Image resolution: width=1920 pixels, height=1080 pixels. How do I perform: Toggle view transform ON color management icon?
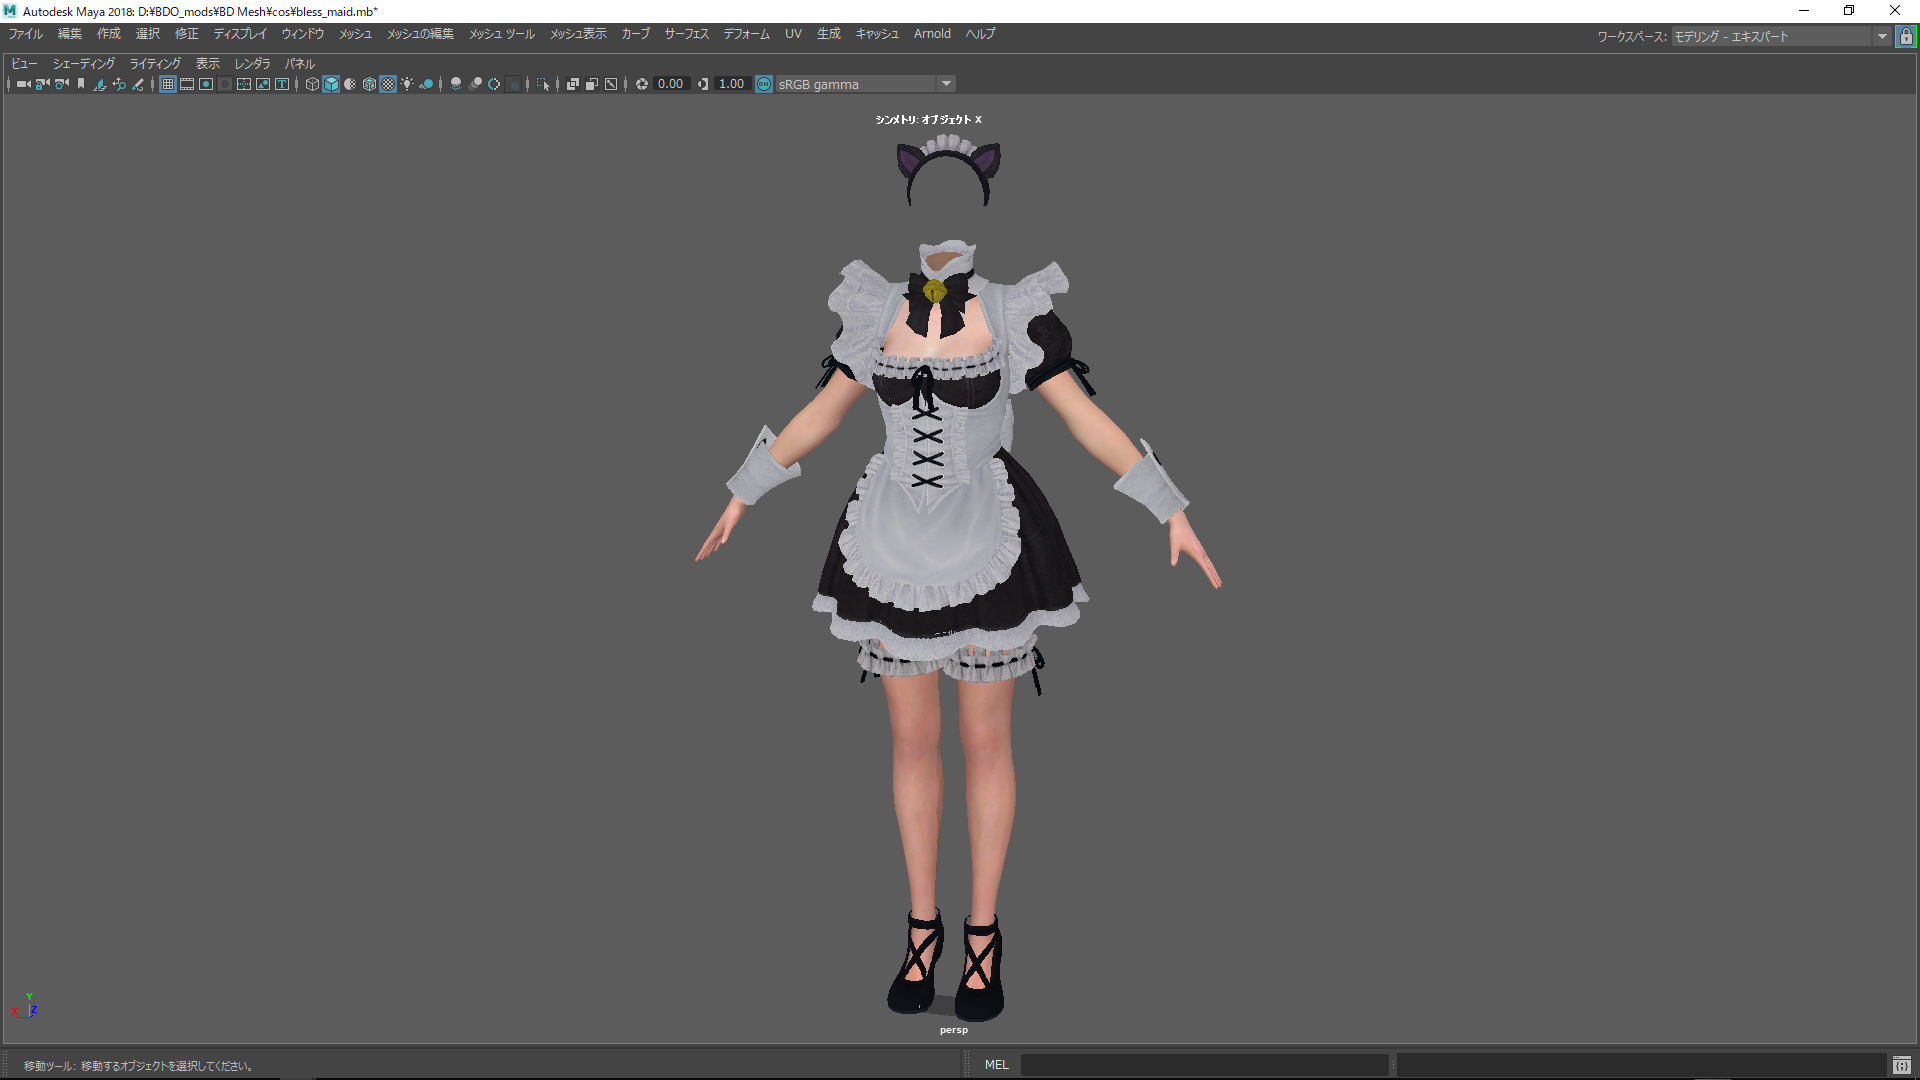[x=764, y=84]
